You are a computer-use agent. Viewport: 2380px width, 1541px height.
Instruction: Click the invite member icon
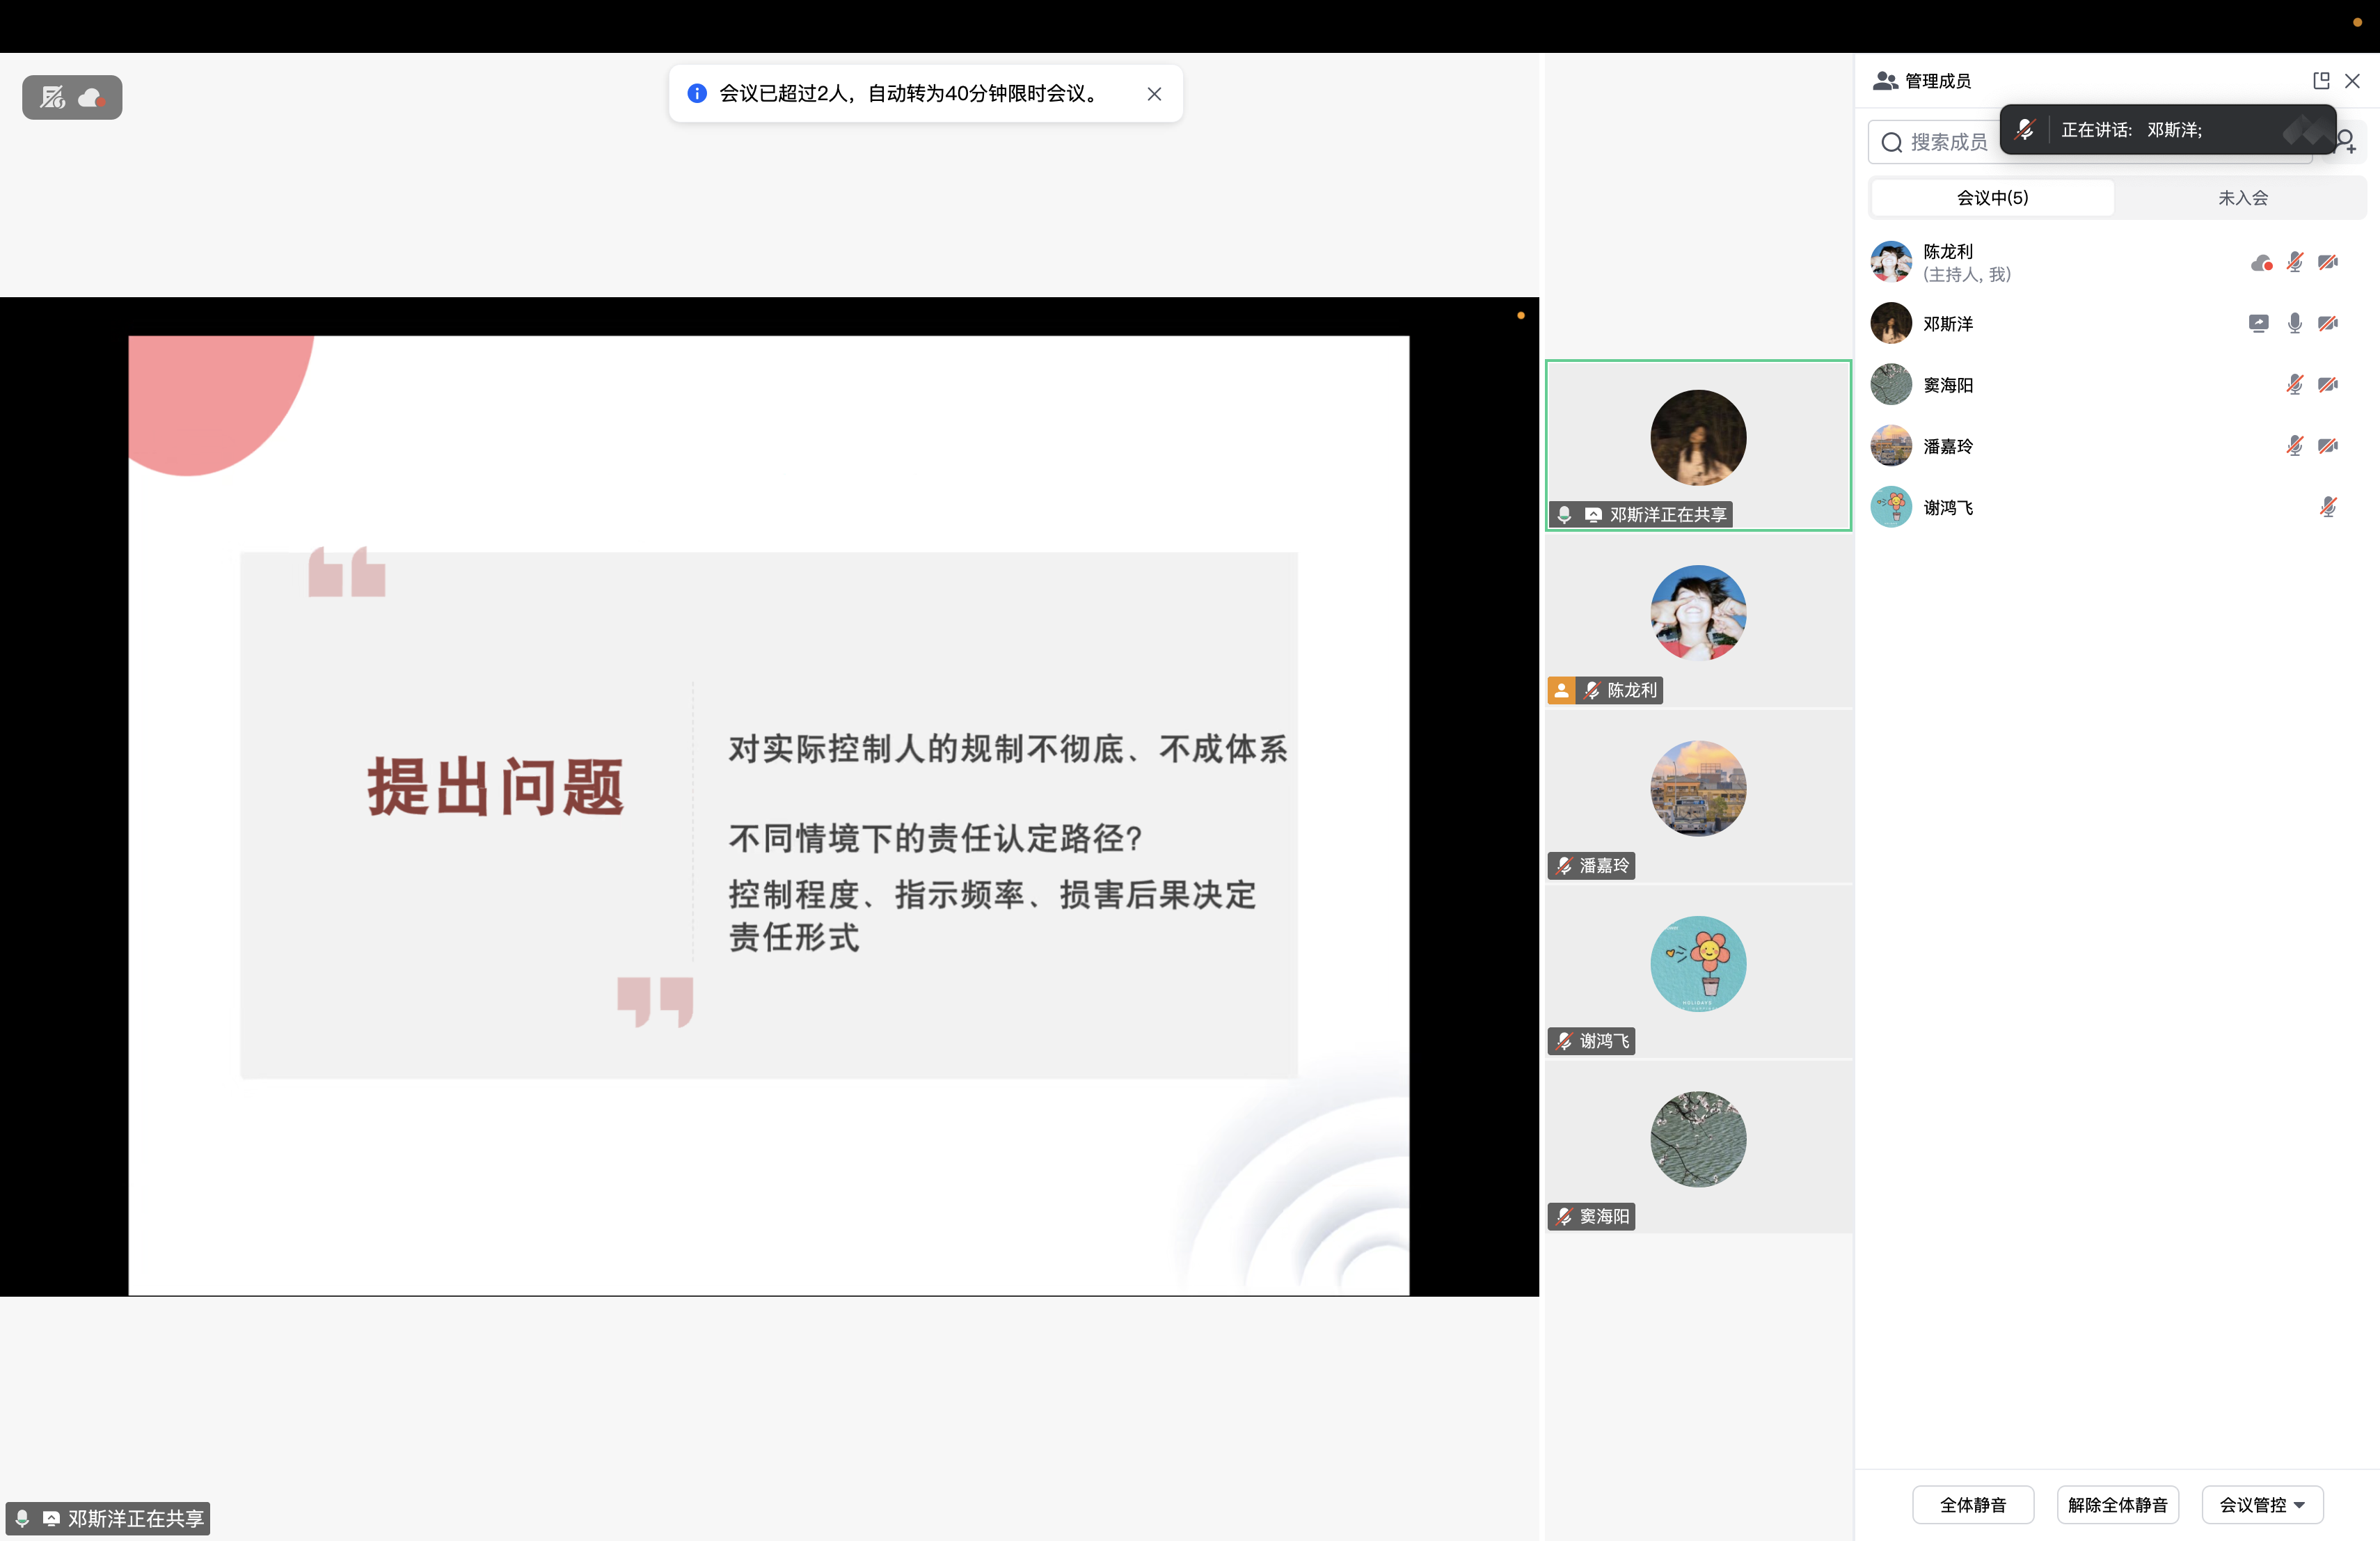click(2347, 141)
